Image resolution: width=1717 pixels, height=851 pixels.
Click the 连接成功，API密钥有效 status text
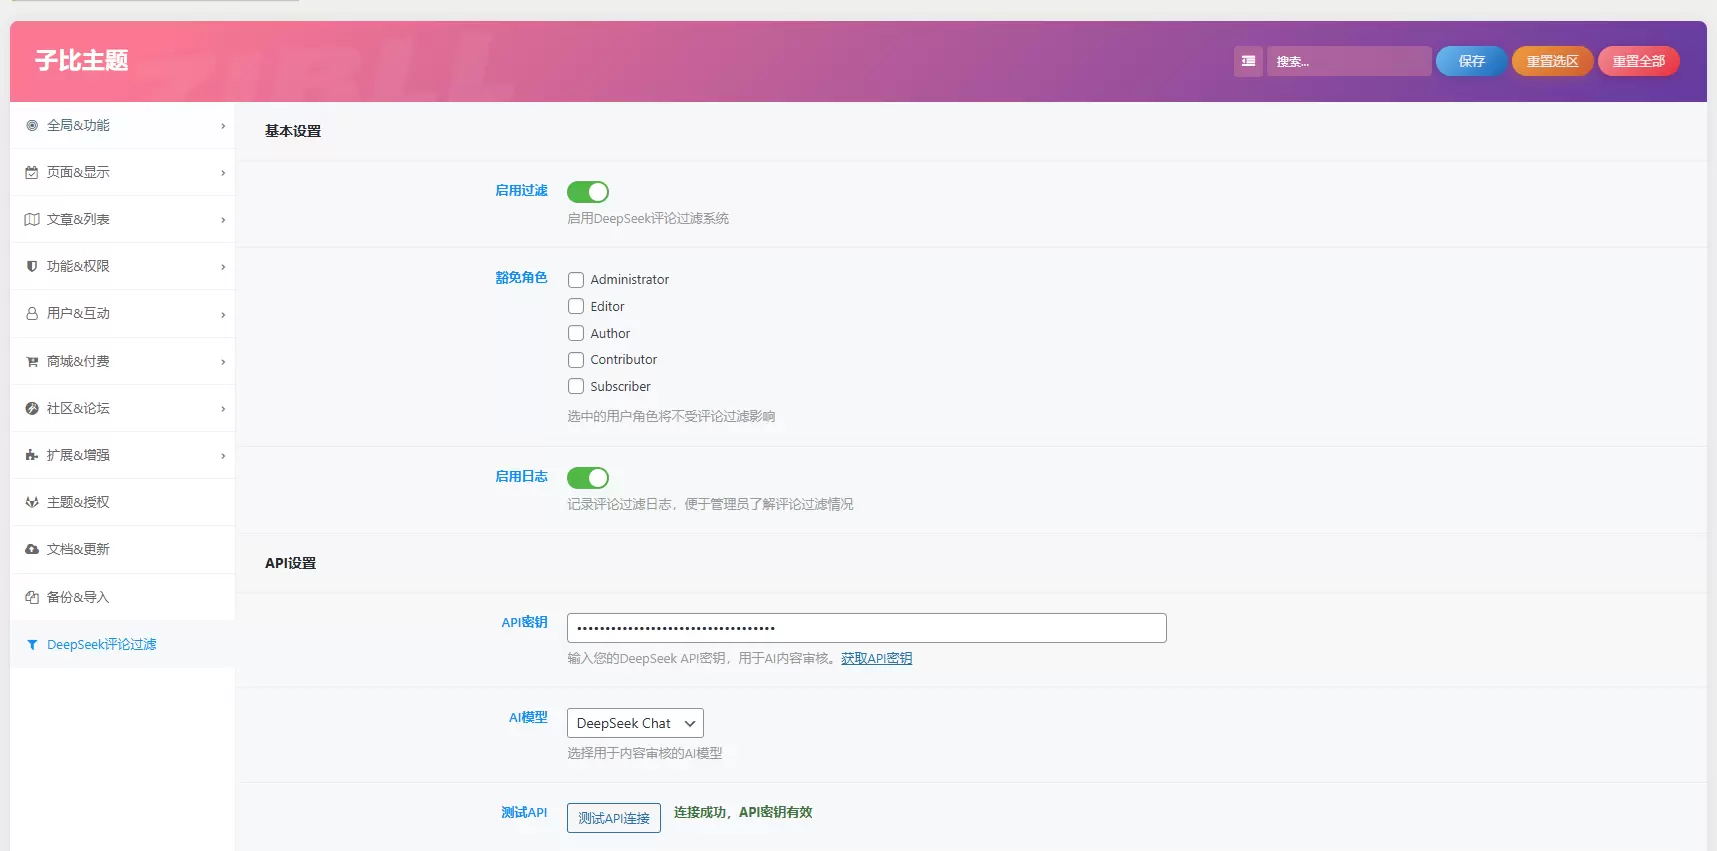pyautogui.click(x=743, y=813)
